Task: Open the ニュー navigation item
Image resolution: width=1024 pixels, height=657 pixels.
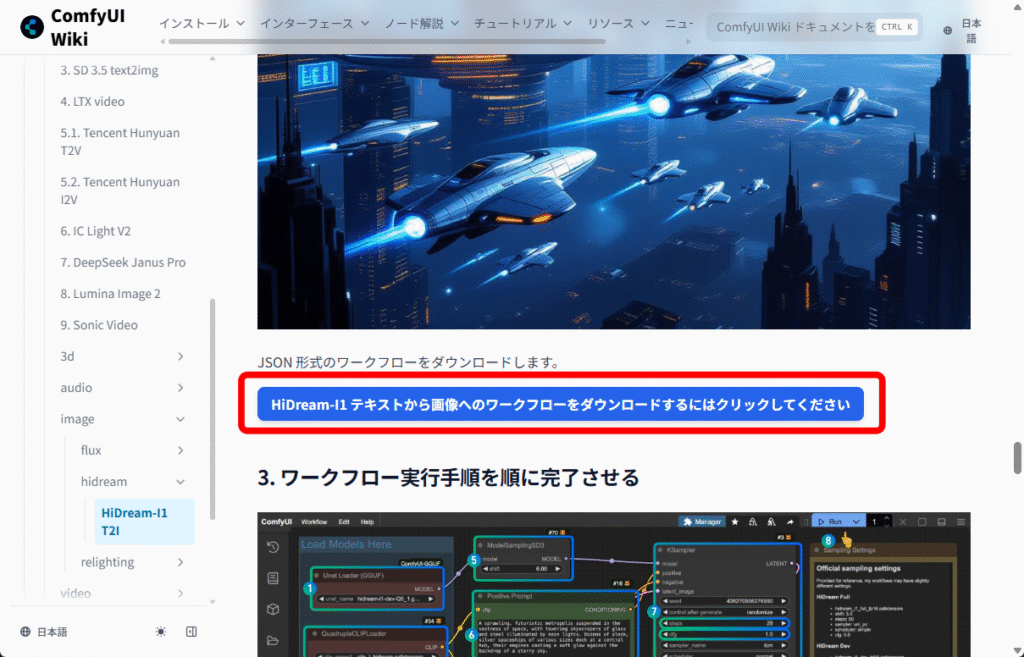Action: [679, 23]
